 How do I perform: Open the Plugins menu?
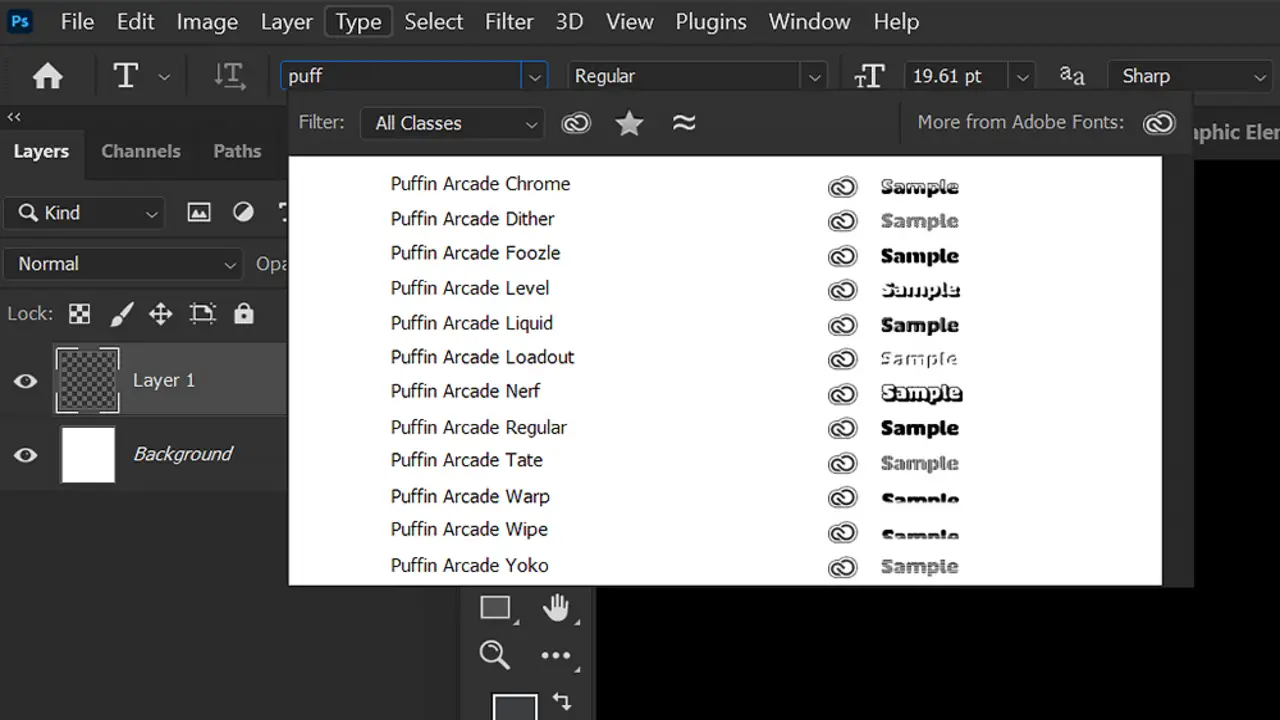point(711,21)
